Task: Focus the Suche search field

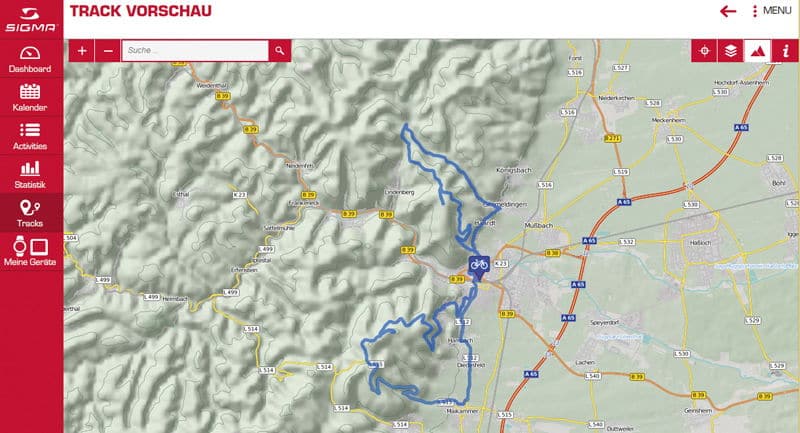Action: (x=195, y=50)
